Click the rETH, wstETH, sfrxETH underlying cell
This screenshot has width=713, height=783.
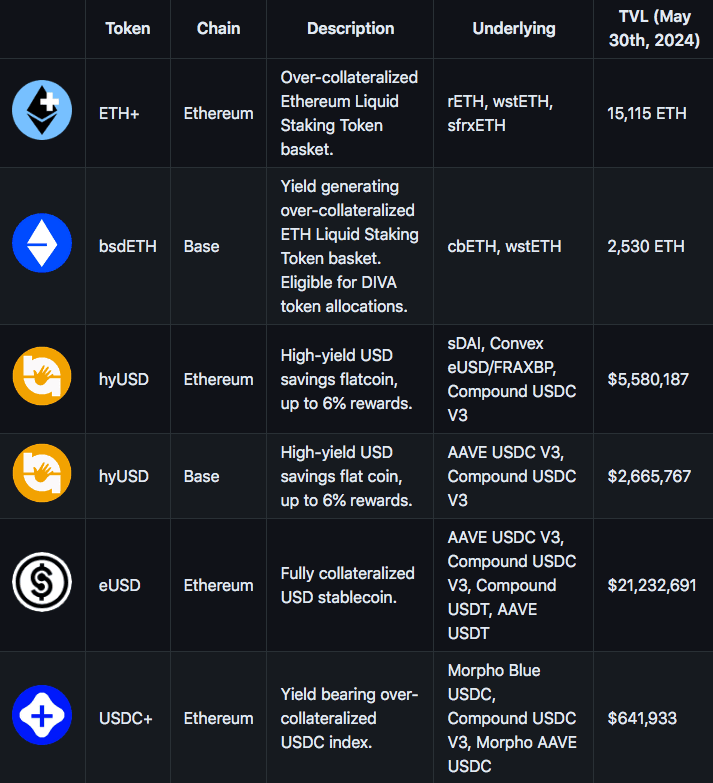(x=500, y=114)
